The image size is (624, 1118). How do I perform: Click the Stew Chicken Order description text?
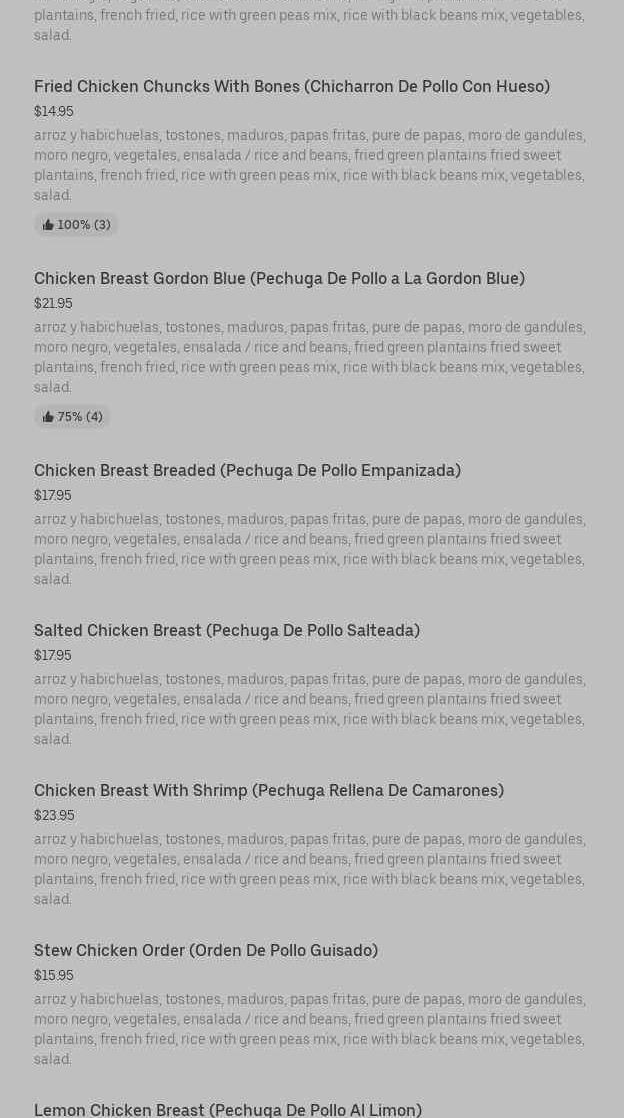pos(309,1029)
